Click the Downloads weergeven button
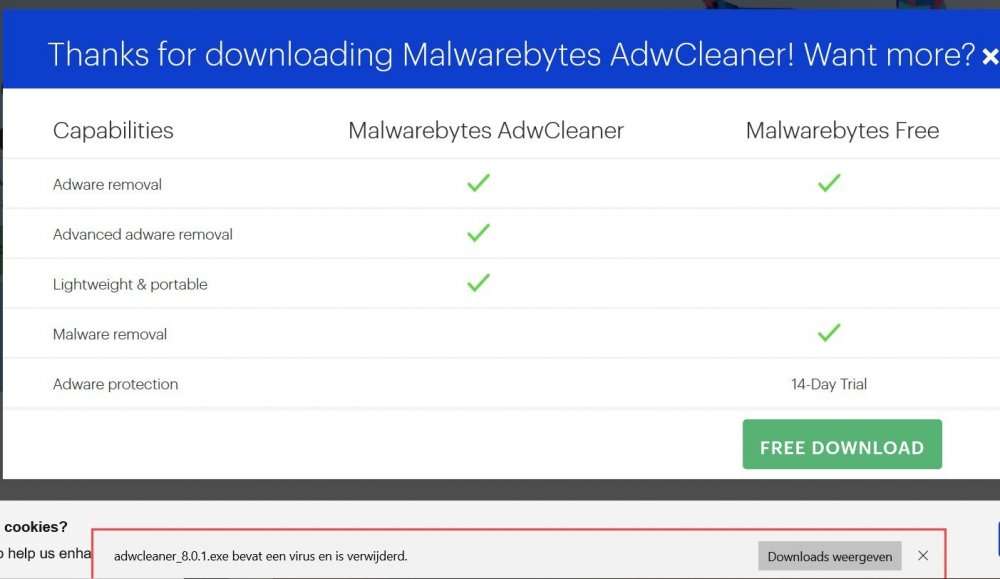This screenshot has width=1000, height=579. tap(829, 556)
